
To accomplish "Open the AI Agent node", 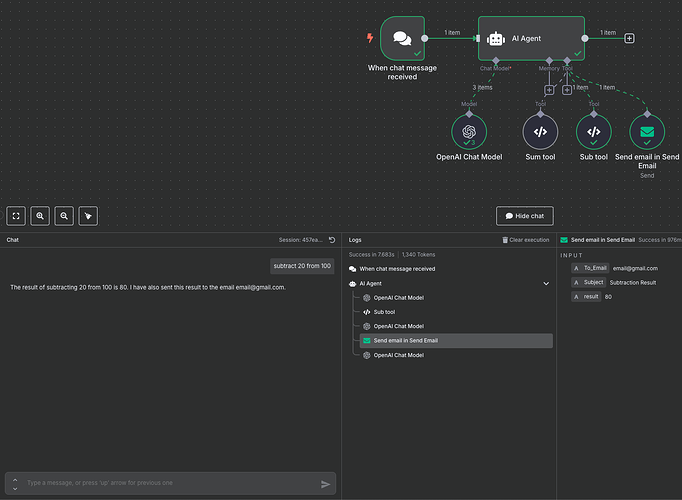I will (531, 38).
